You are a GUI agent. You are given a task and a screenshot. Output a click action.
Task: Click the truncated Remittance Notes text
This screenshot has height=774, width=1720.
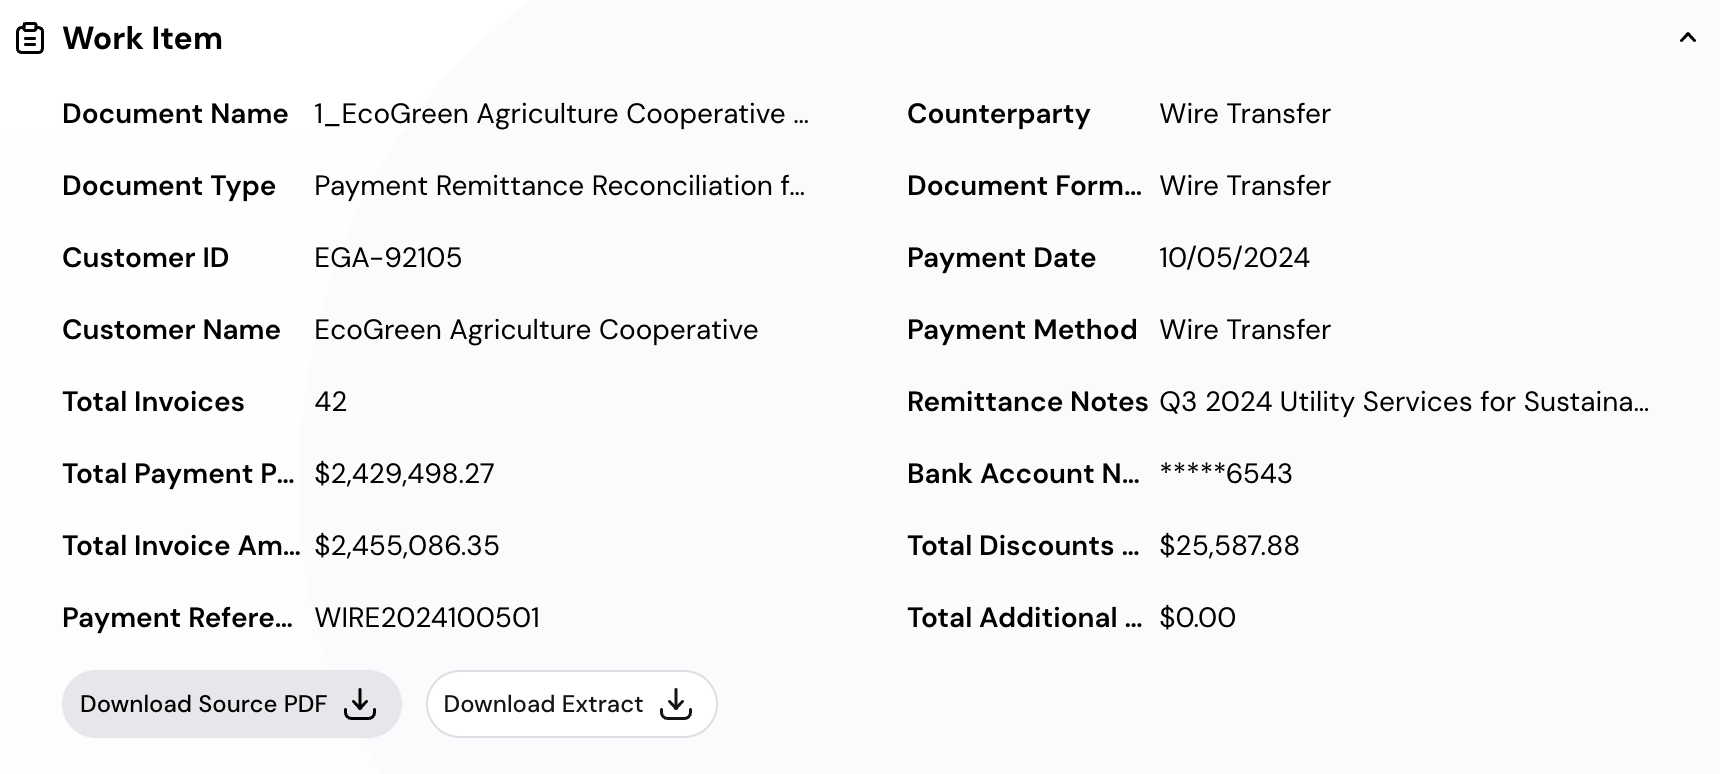[1403, 402]
